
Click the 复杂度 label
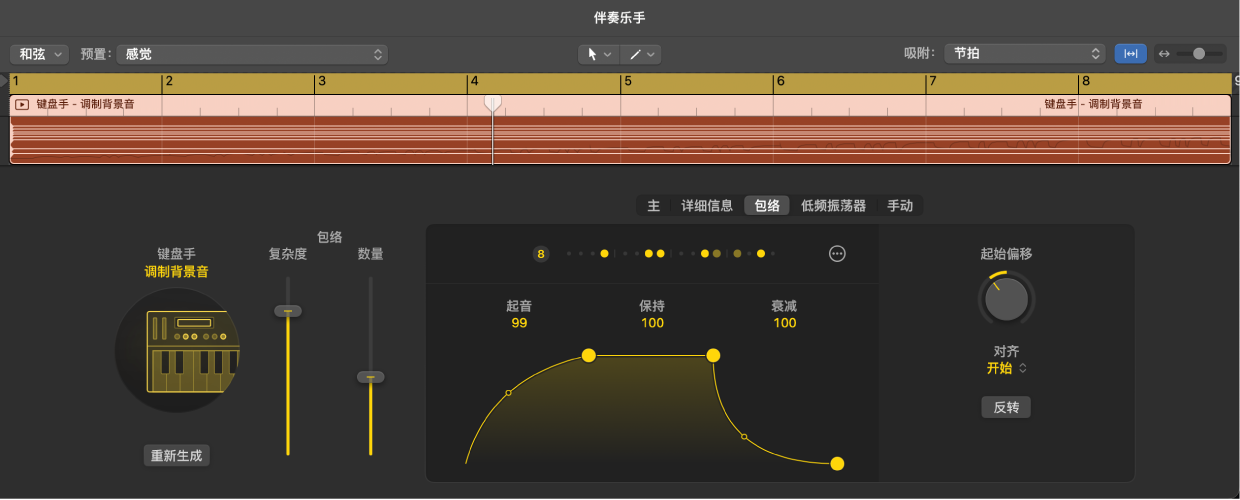(288, 254)
